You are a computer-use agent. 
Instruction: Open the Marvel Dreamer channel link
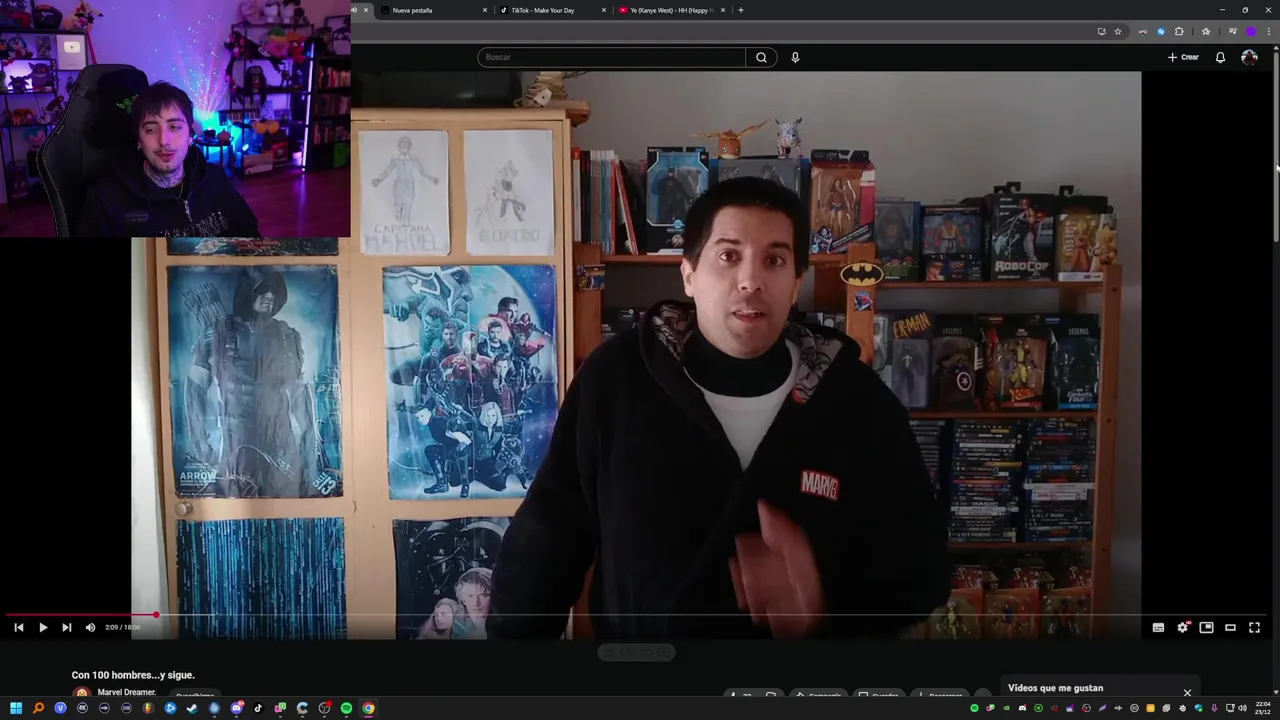coord(127,692)
